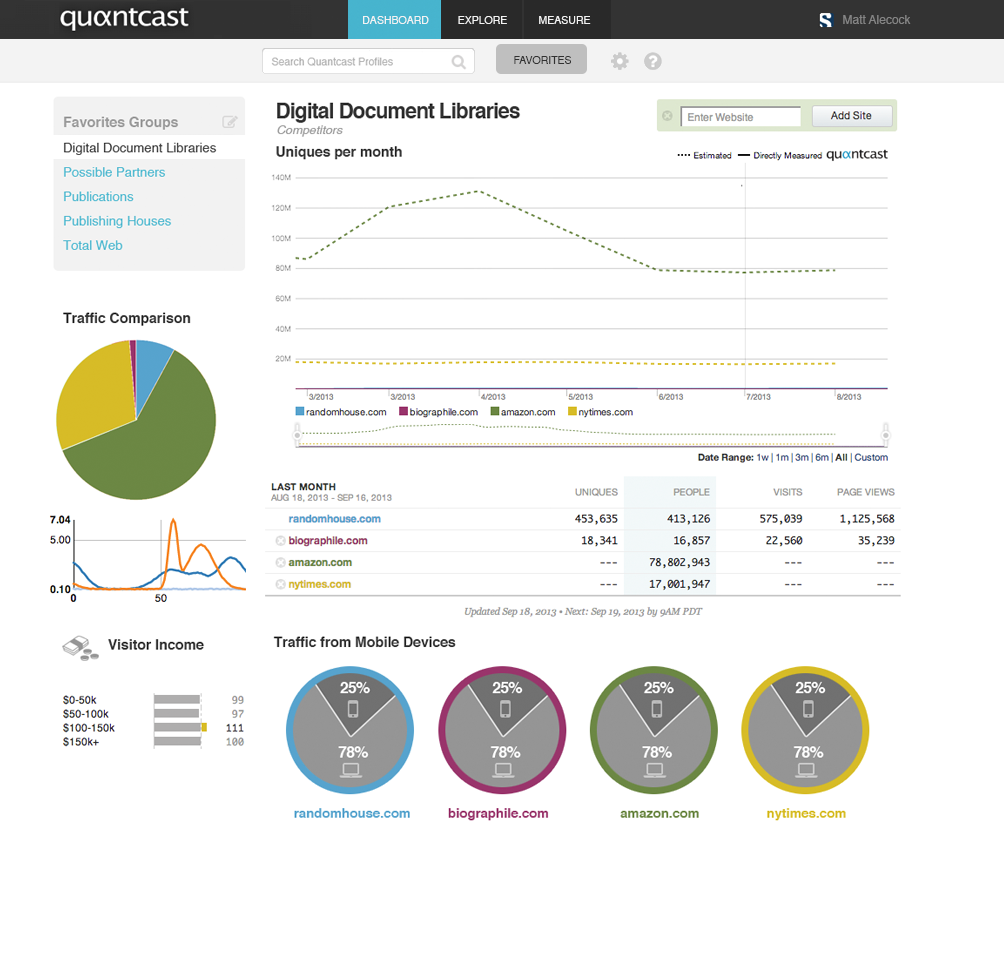Open the Explore tab
Viewport: 1004px width, 954px height.
pyautogui.click(x=482, y=20)
